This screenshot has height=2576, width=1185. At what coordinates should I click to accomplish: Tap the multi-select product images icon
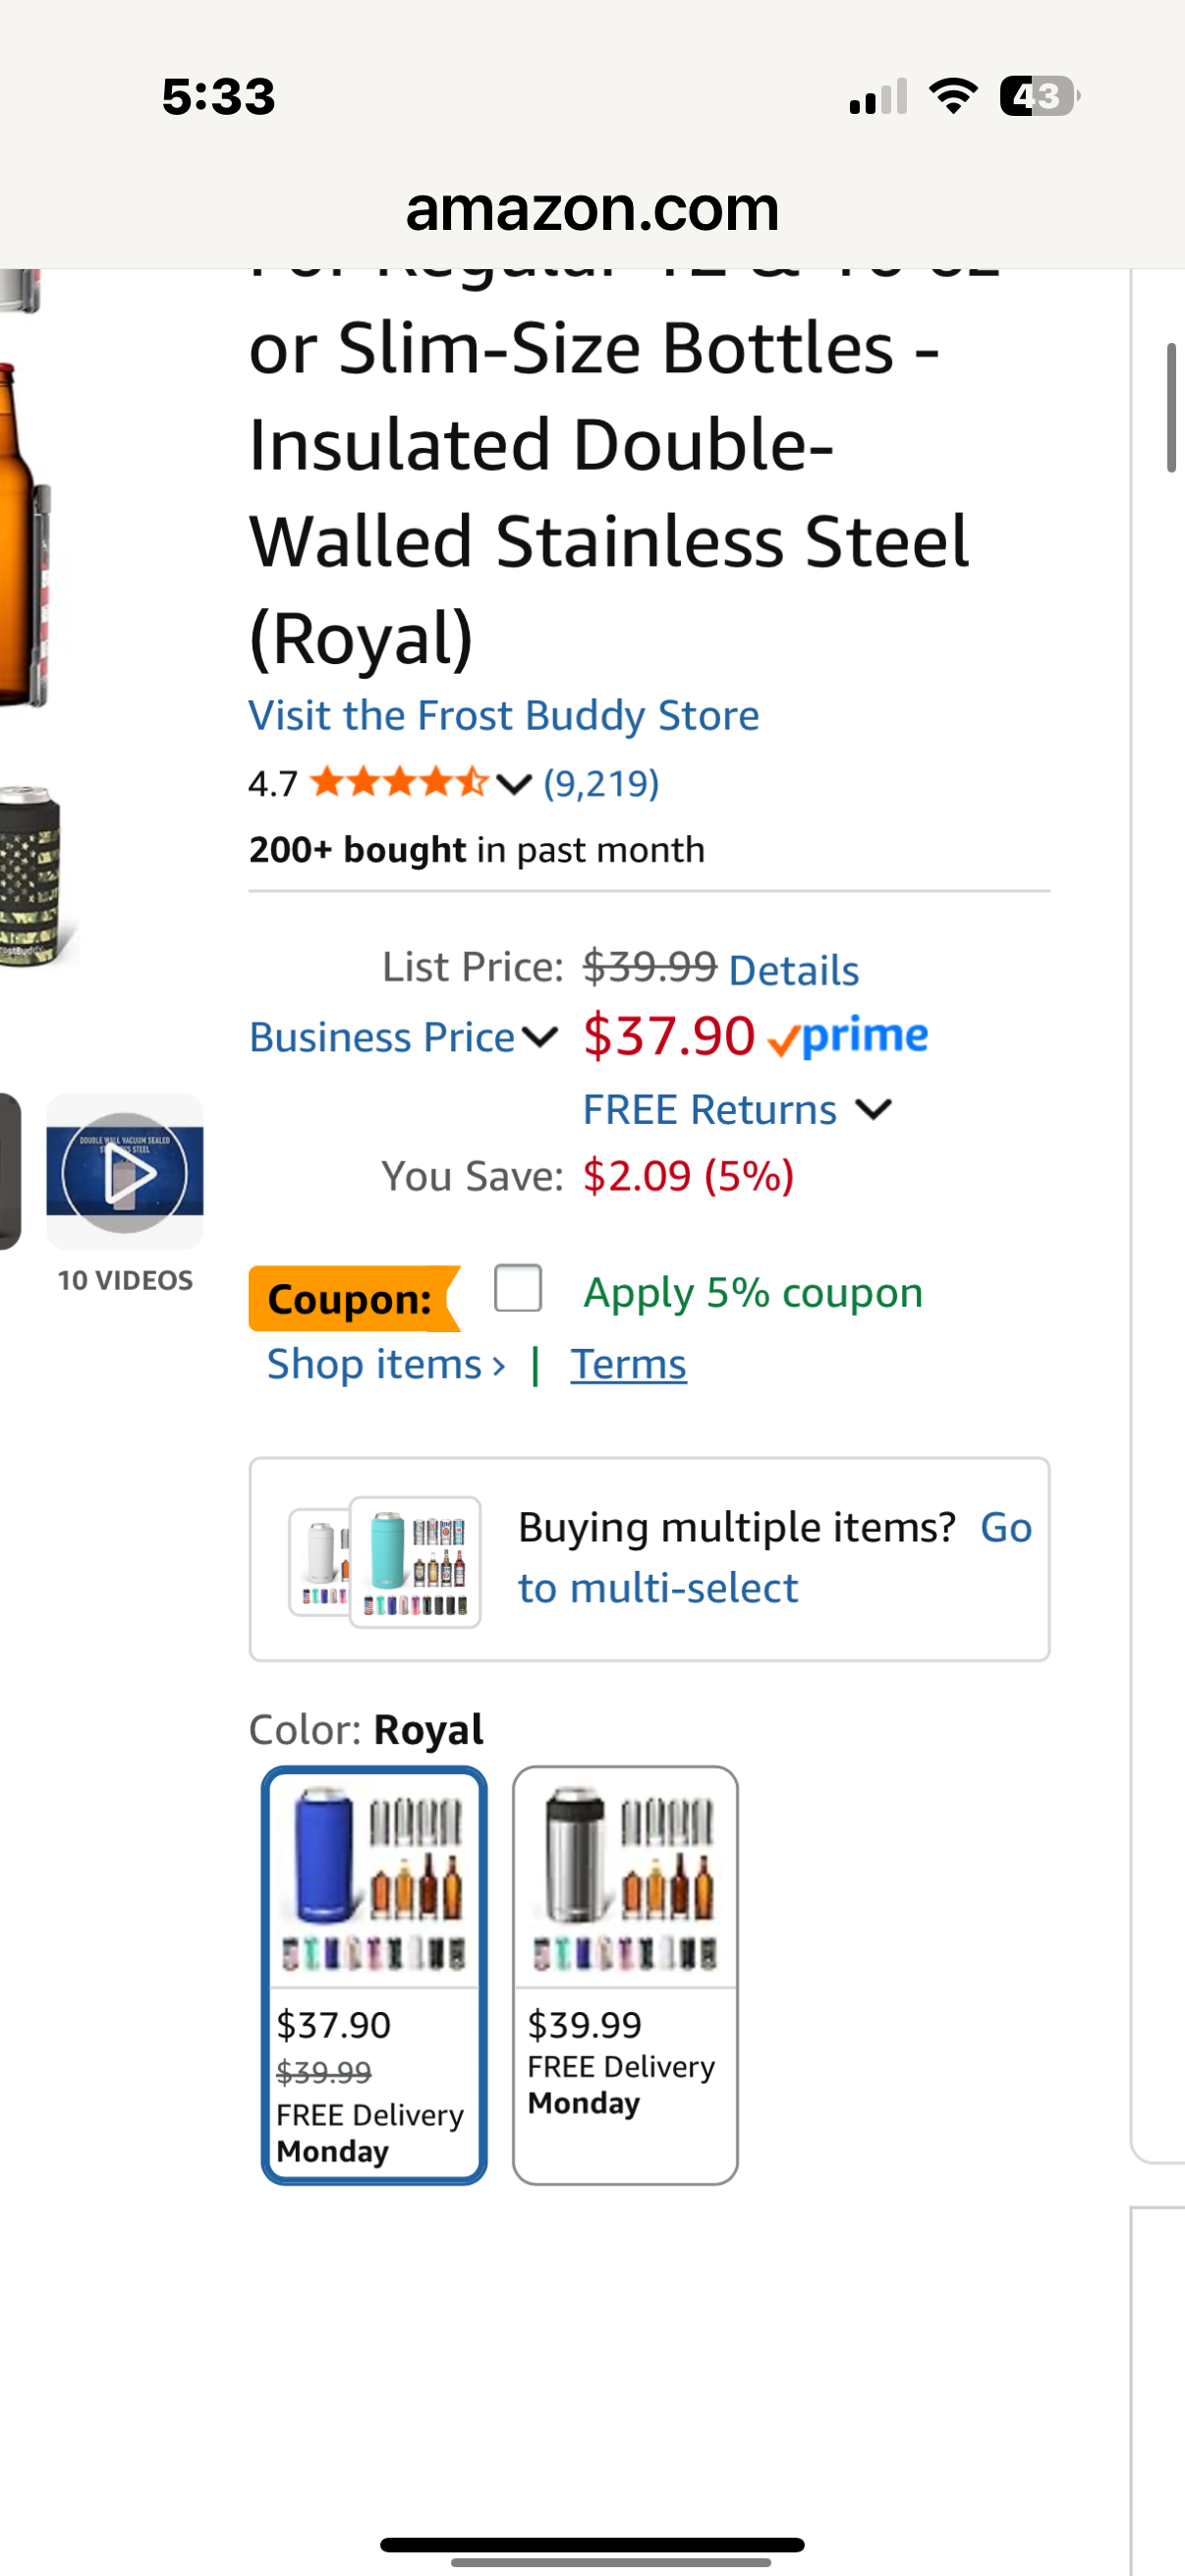[385, 1560]
